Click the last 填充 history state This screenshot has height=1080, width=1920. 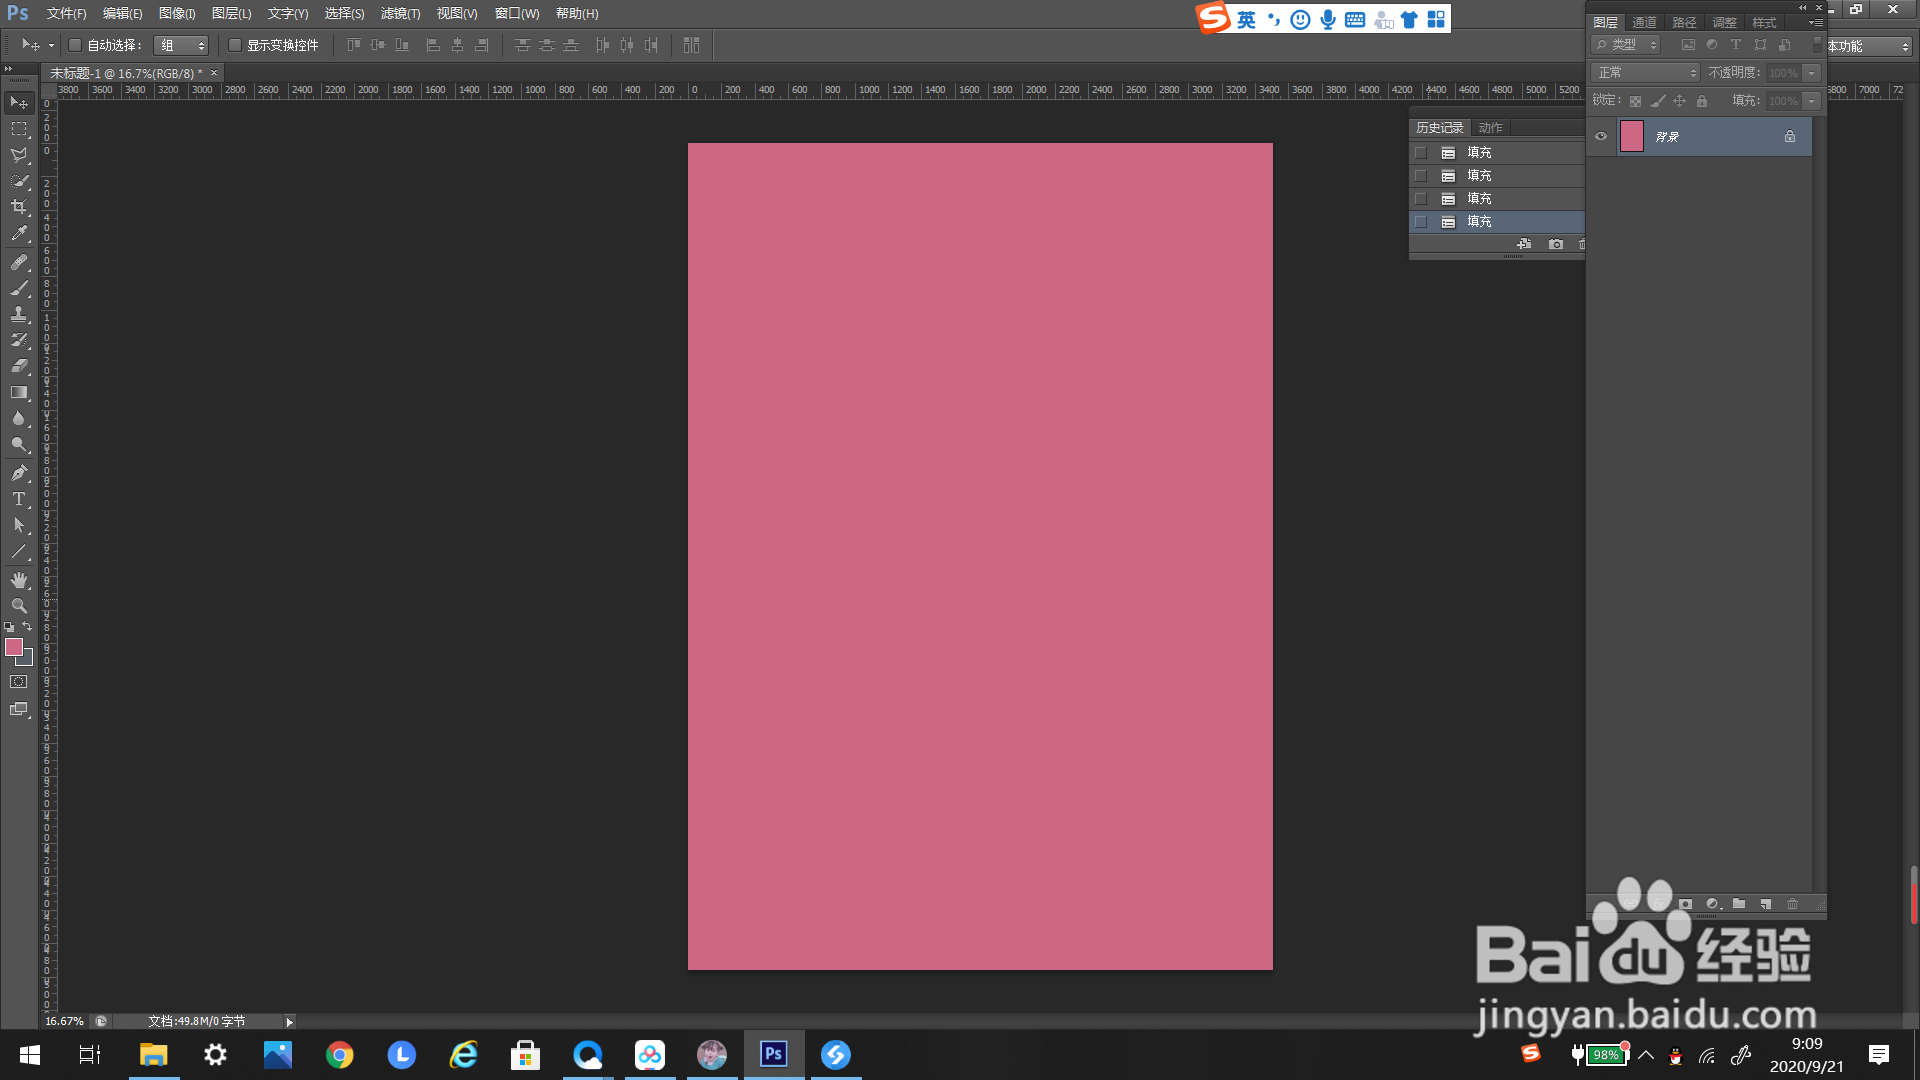pos(1479,222)
